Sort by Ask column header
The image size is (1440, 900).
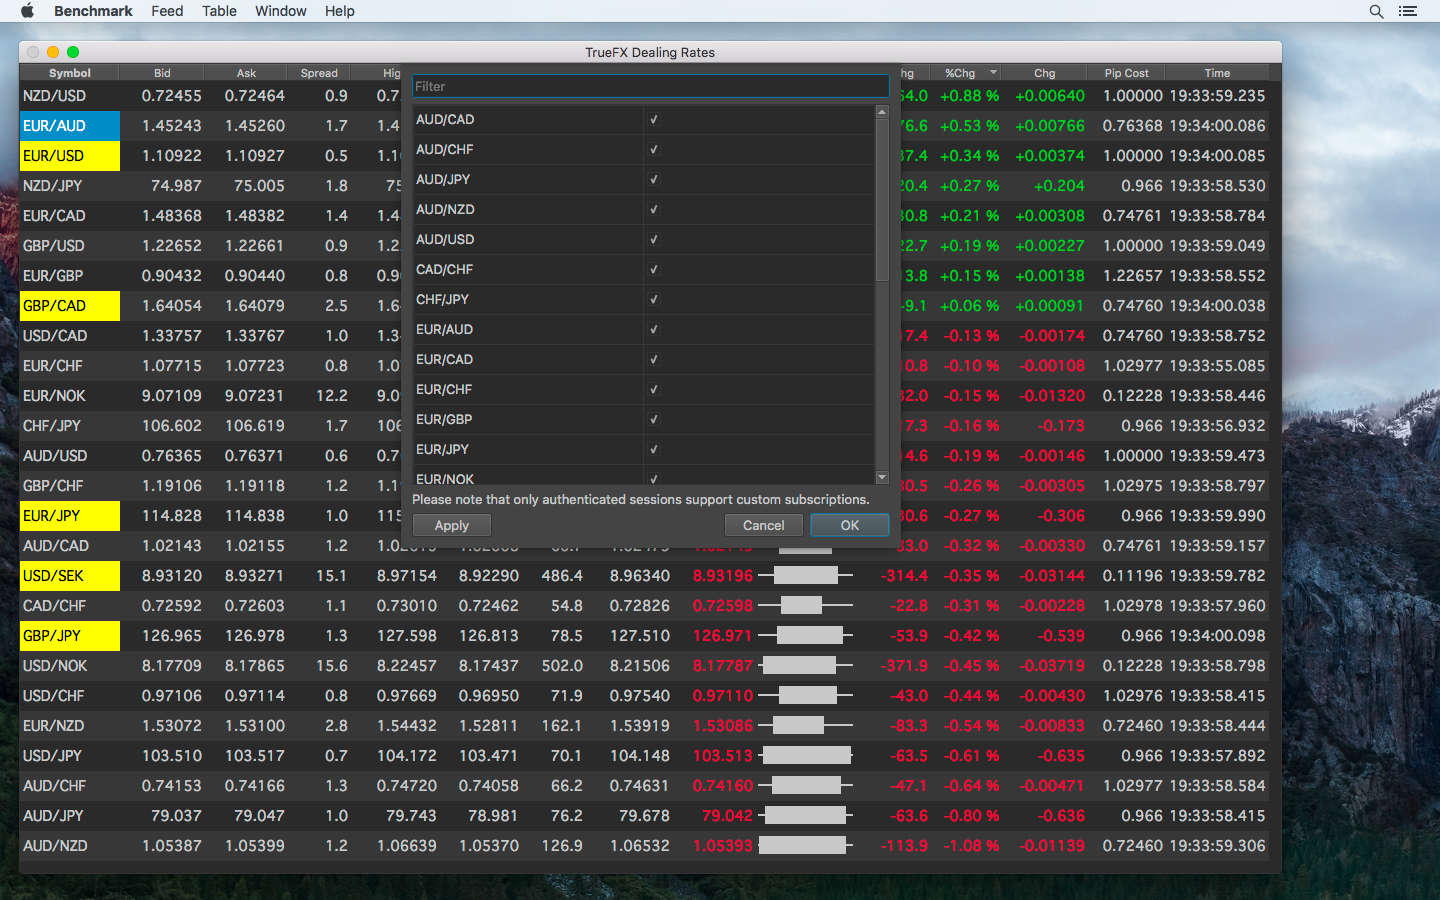coord(246,73)
